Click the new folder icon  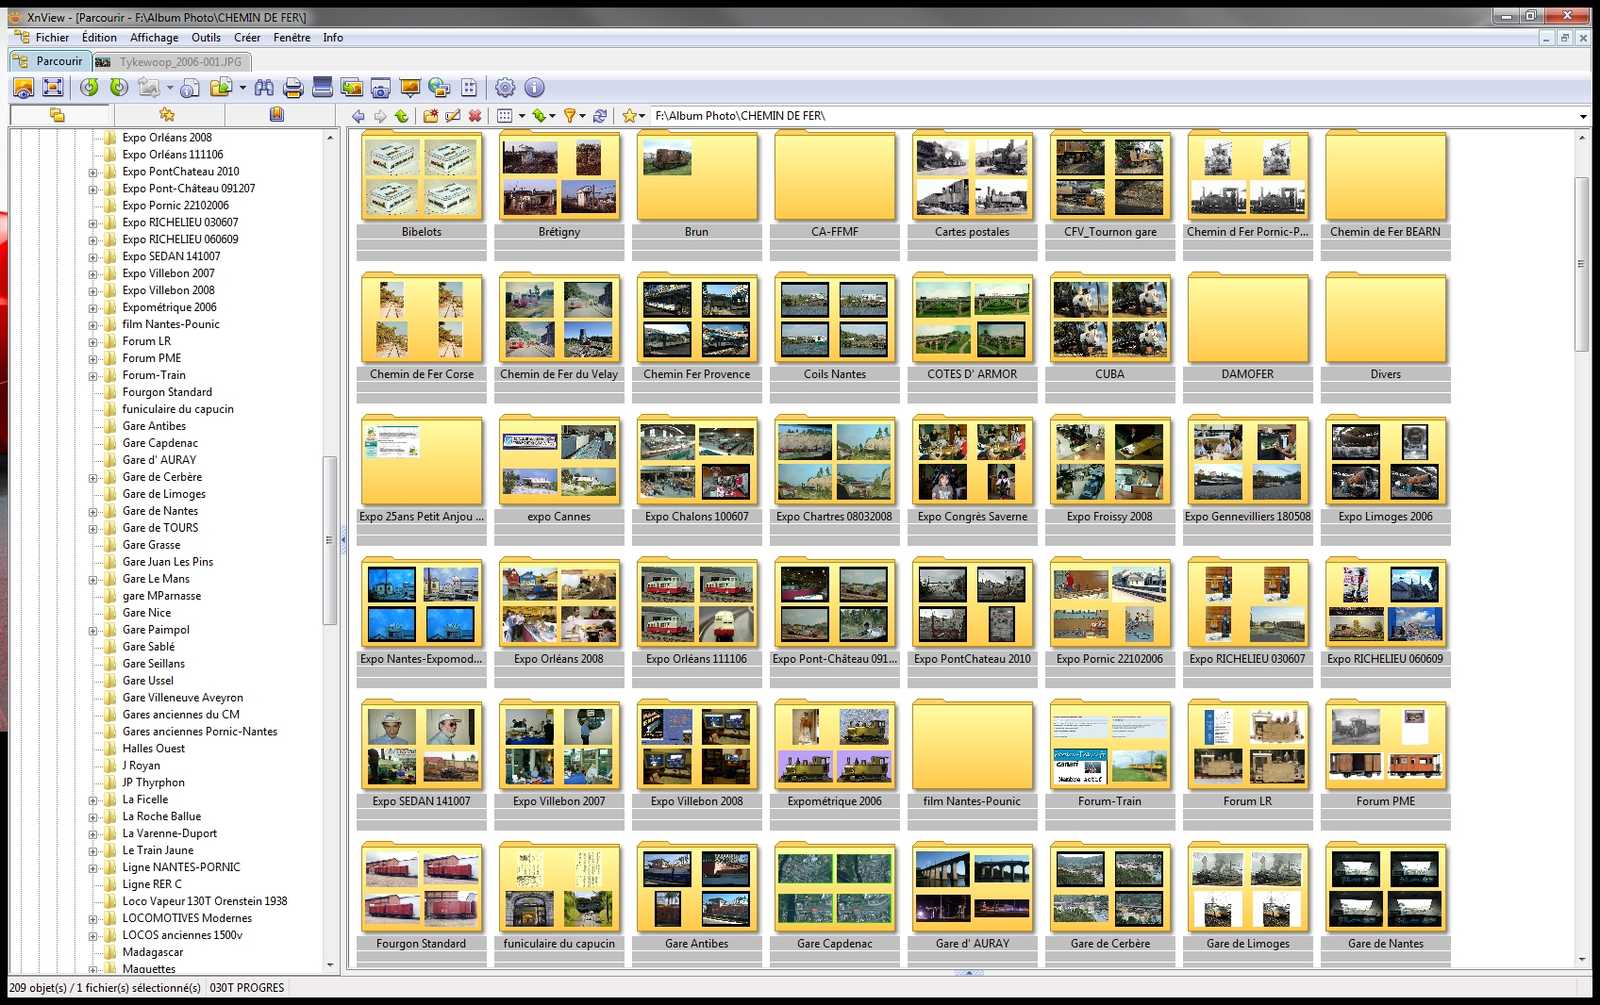point(431,116)
